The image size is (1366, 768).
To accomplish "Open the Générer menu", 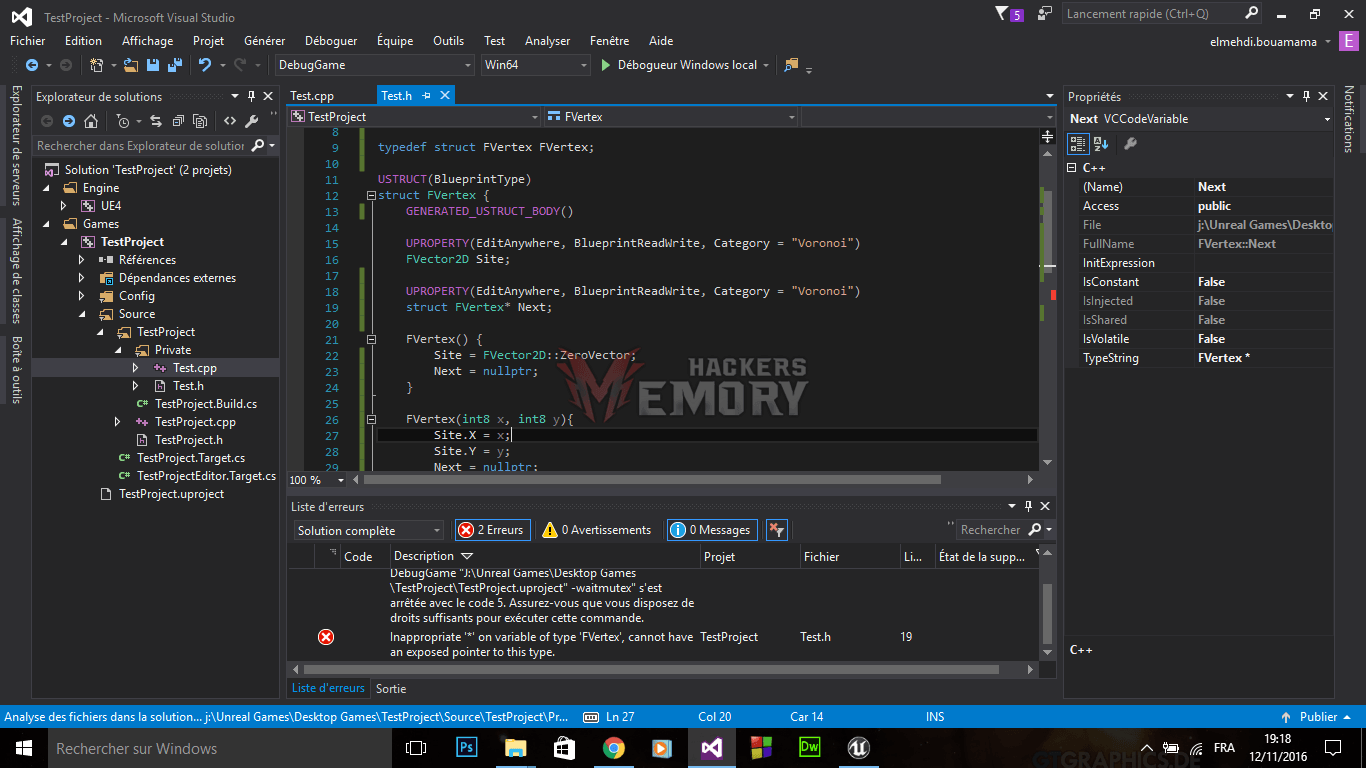I will pyautogui.click(x=264, y=41).
